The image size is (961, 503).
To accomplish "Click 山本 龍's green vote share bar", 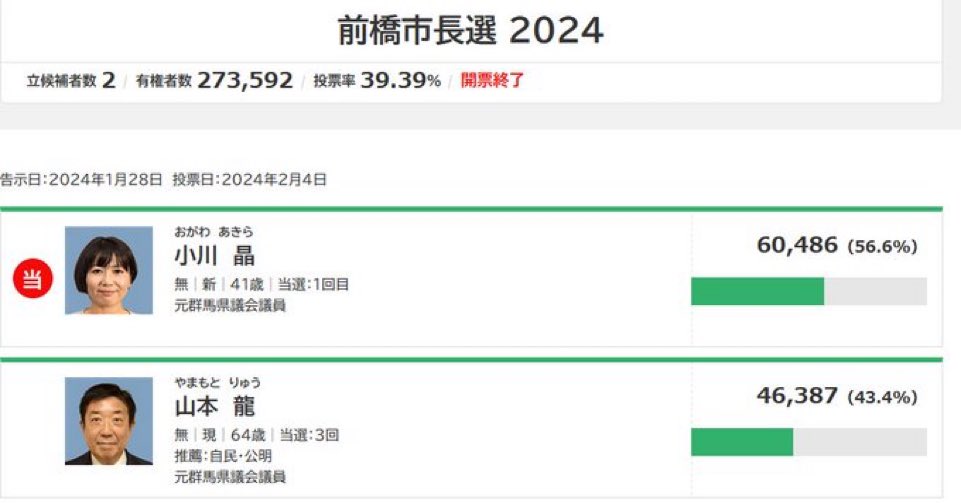I will (741, 442).
